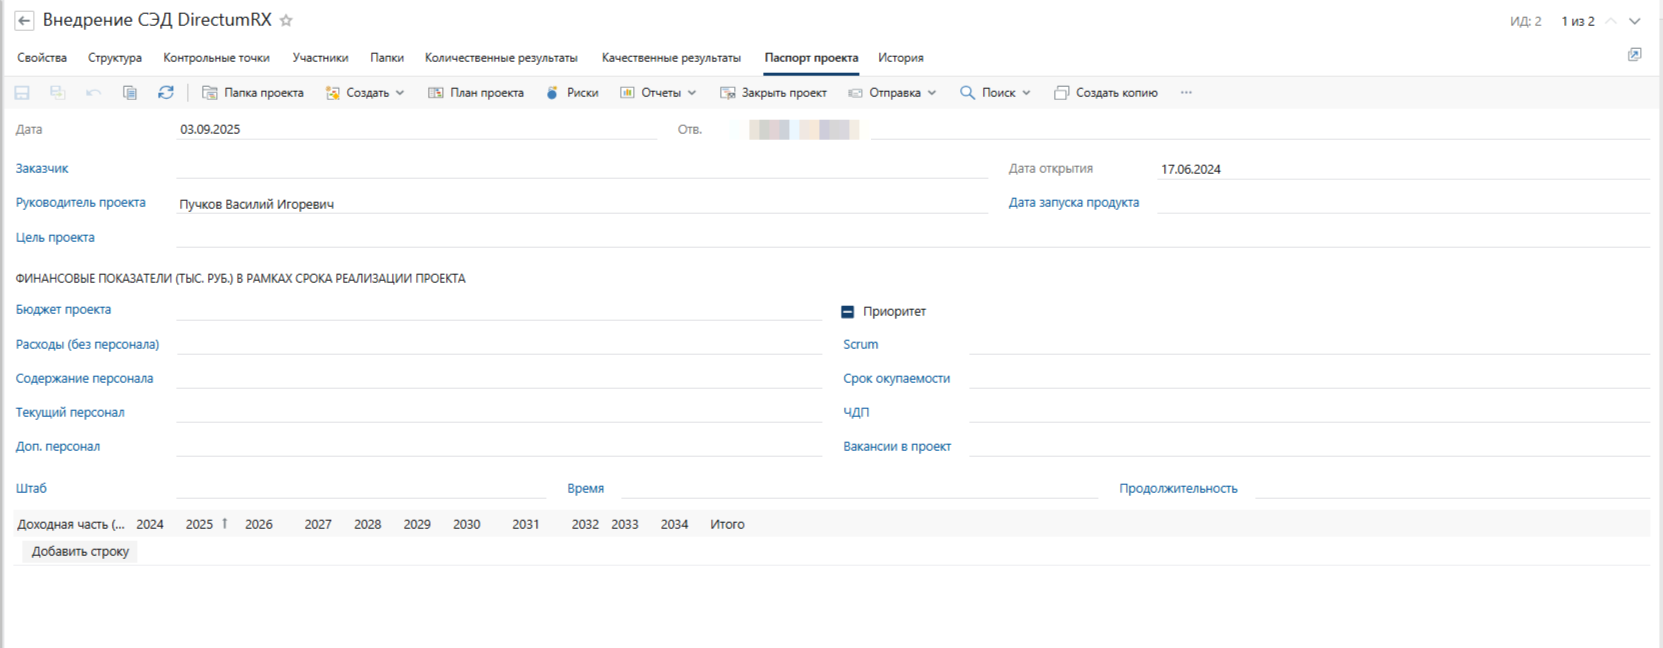Viewport: 1663px width, 648px height.
Task: Expand the Отчеты dropdown menu
Action: tap(659, 93)
